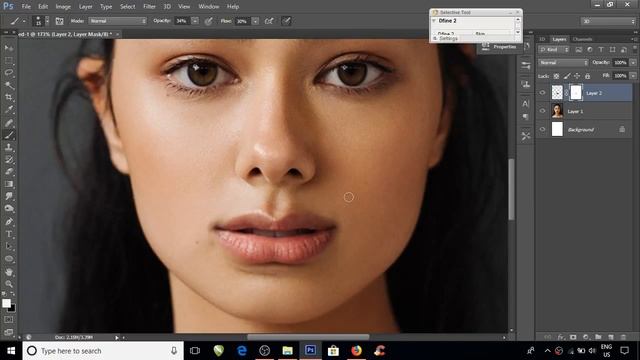Open File Explorer from the taskbar
The image size is (640, 360).
tap(287, 351)
